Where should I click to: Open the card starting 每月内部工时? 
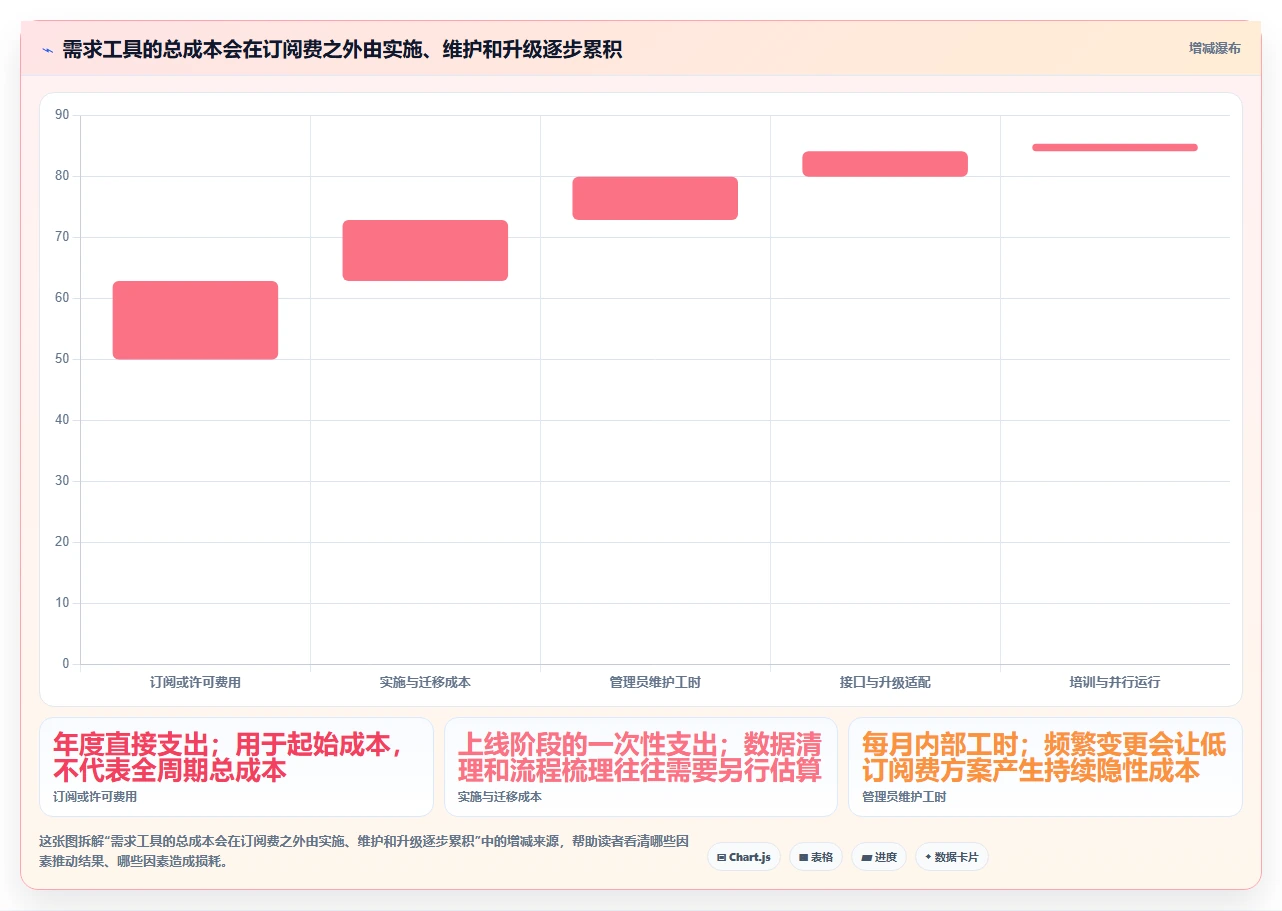pyautogui.click(x=1045, y=767)
